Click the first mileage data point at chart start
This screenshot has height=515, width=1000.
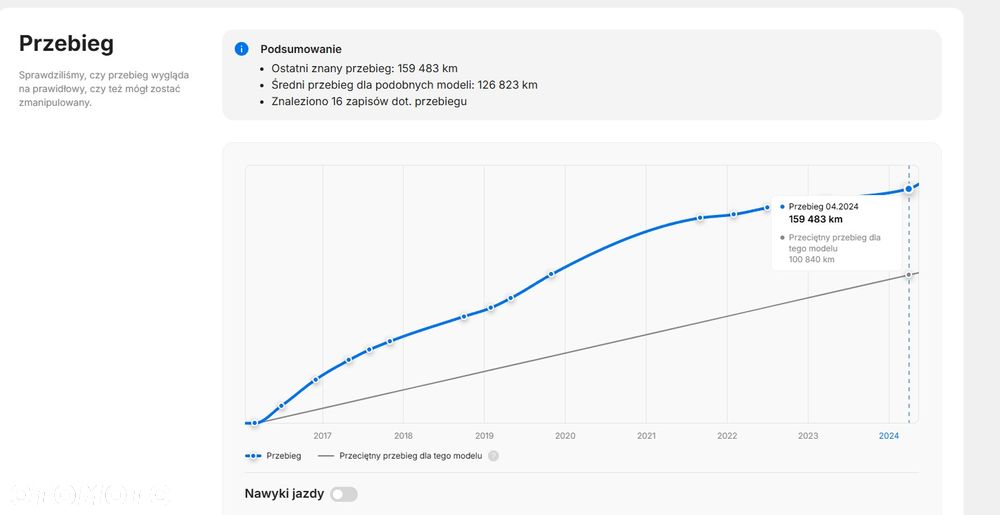[255, 423]
